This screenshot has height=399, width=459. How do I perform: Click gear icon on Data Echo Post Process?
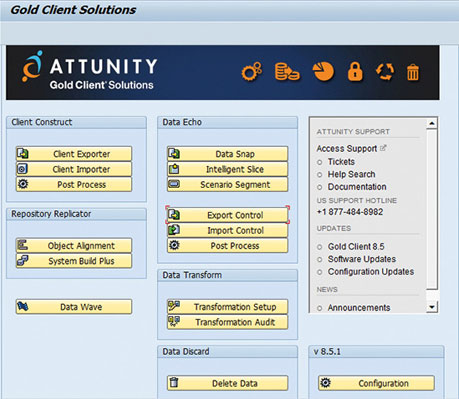coord(174,245)
